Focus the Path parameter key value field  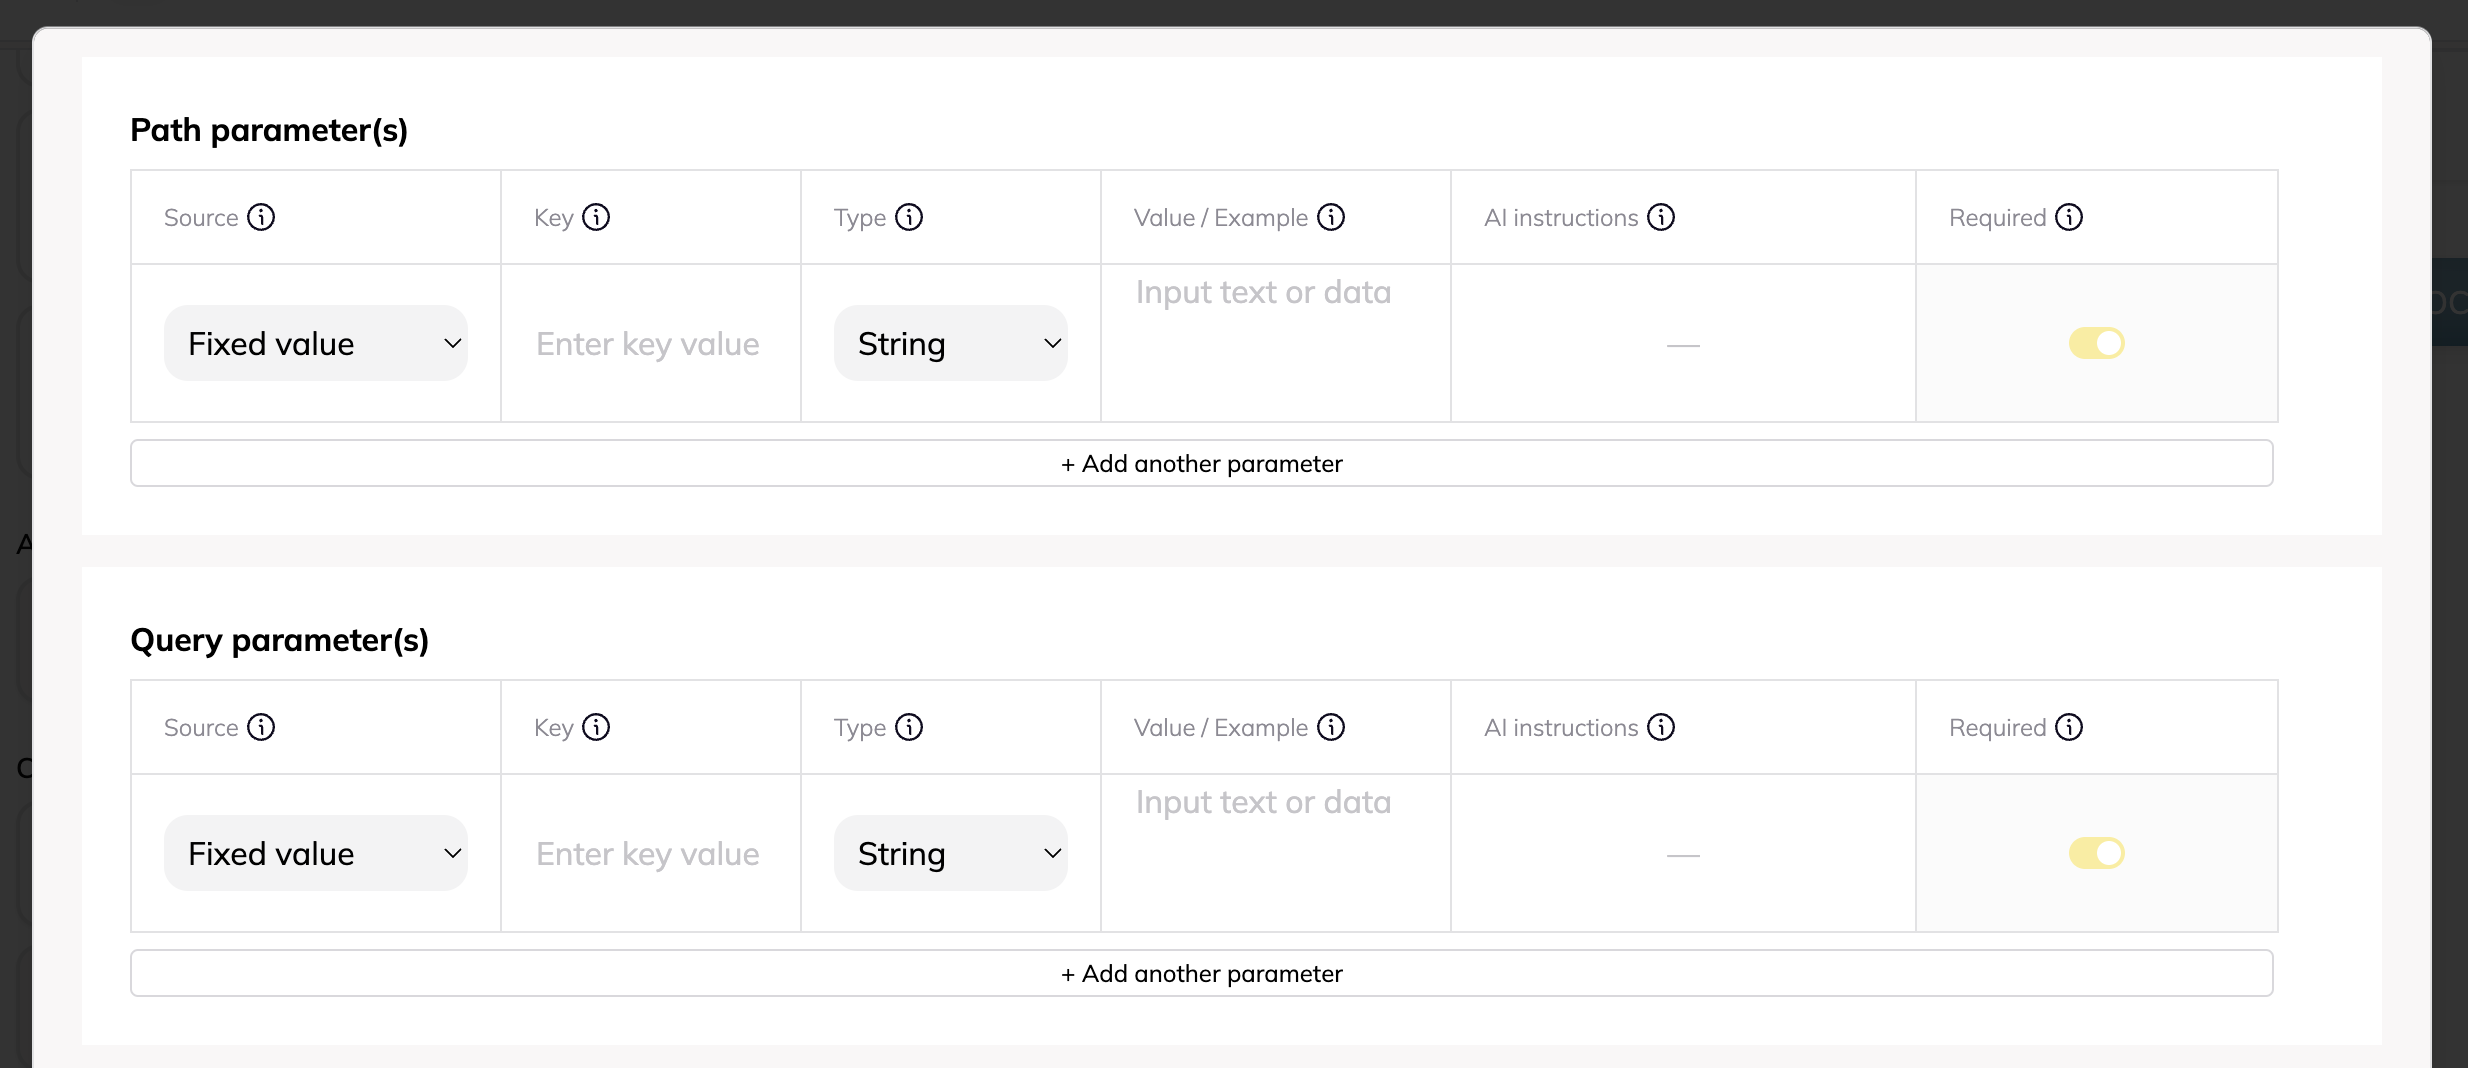pos(648,343)
